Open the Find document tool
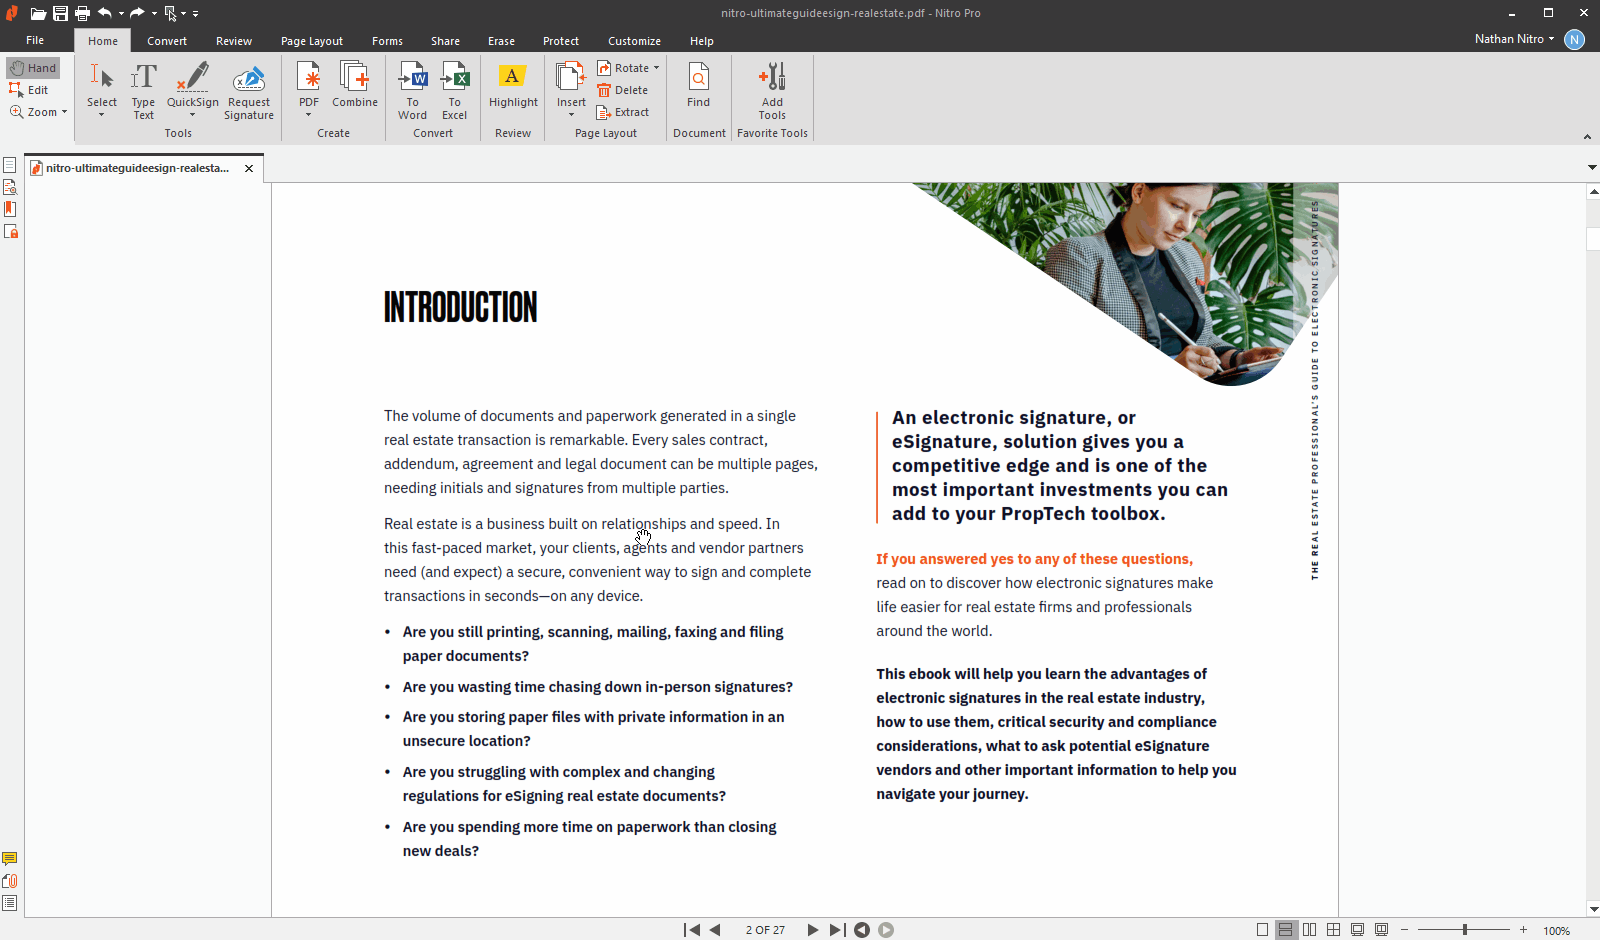This screenshot has width=1600, height=940. 698,78
